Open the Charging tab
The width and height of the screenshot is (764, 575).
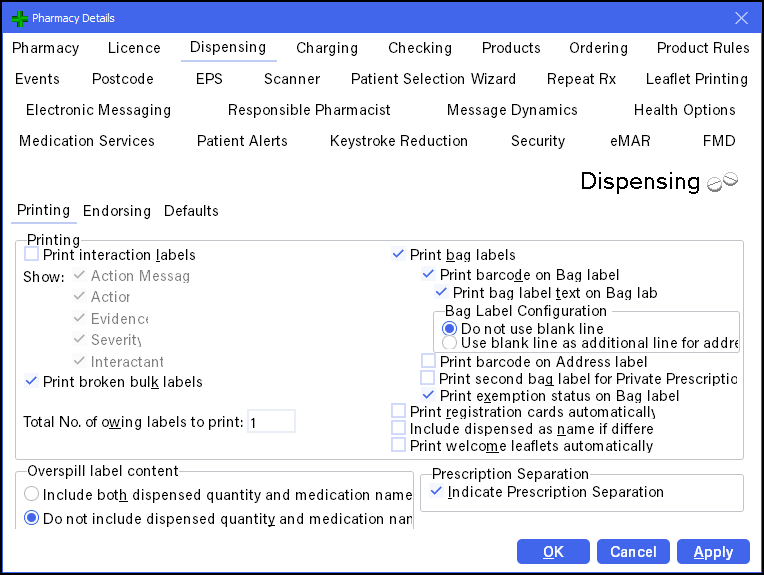(326, 48)
